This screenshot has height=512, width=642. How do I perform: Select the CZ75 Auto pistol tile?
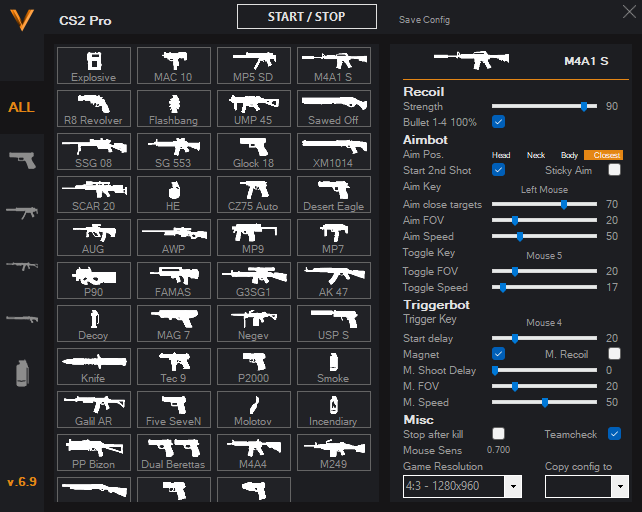point(253,195)
